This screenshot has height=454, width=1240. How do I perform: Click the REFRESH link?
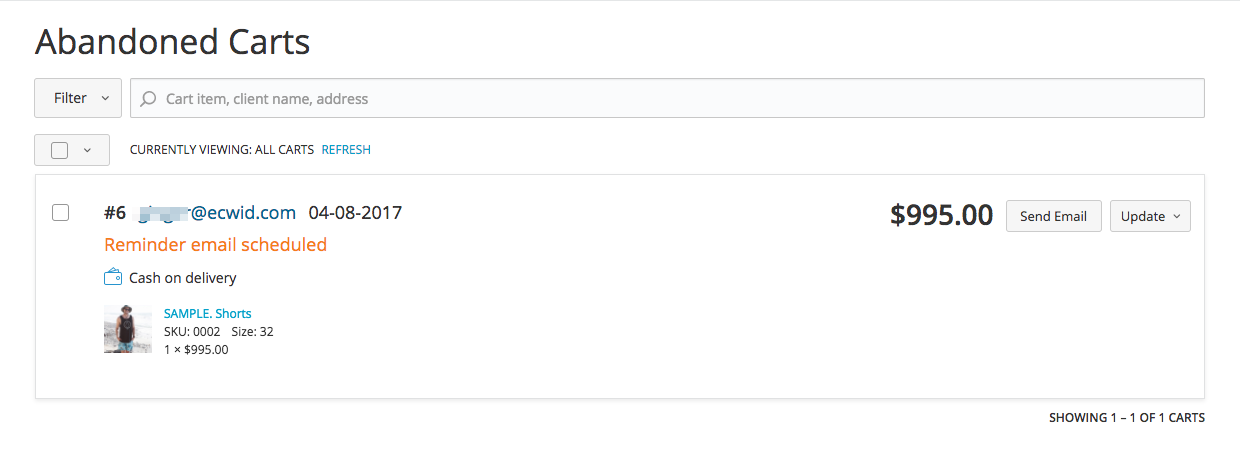tap(346, 150)
